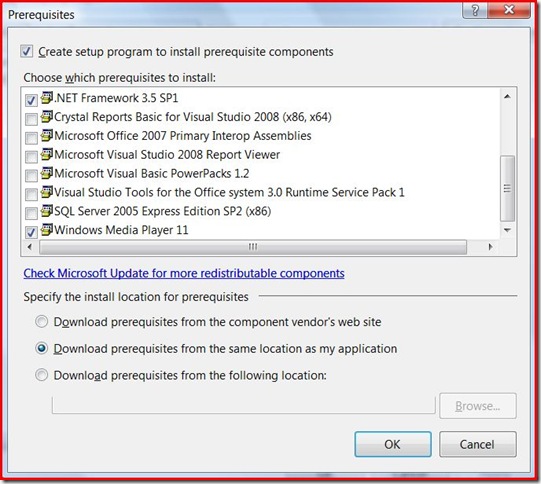Image resolution: width=541 pixels, height=484 pixels.
Task: Select "Windows Media Player 11" row text
Action: click(x=121, y=230)
